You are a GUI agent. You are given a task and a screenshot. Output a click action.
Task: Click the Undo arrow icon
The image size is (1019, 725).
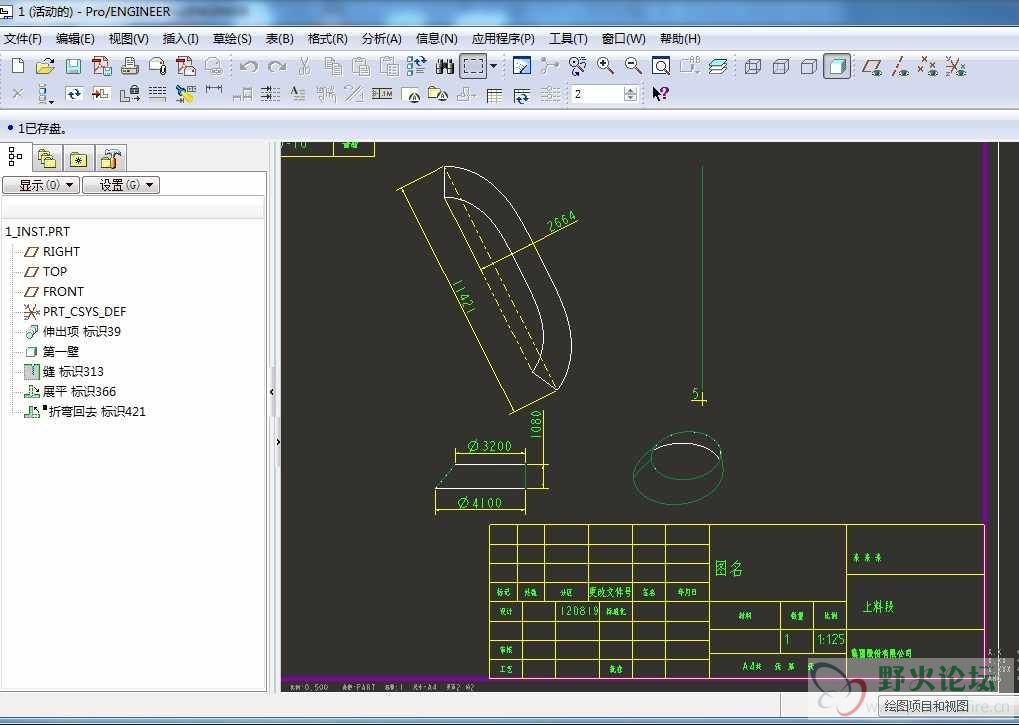click(249, 66)
